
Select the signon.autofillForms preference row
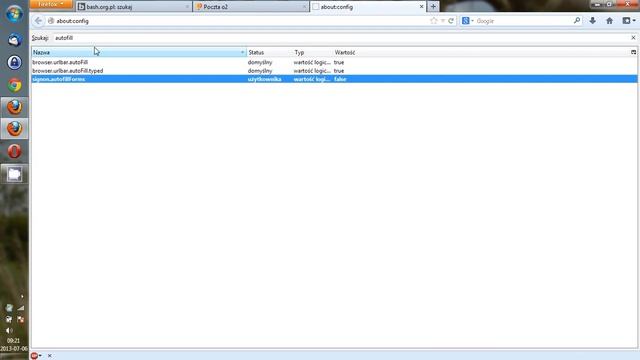[x=334, y=79]
